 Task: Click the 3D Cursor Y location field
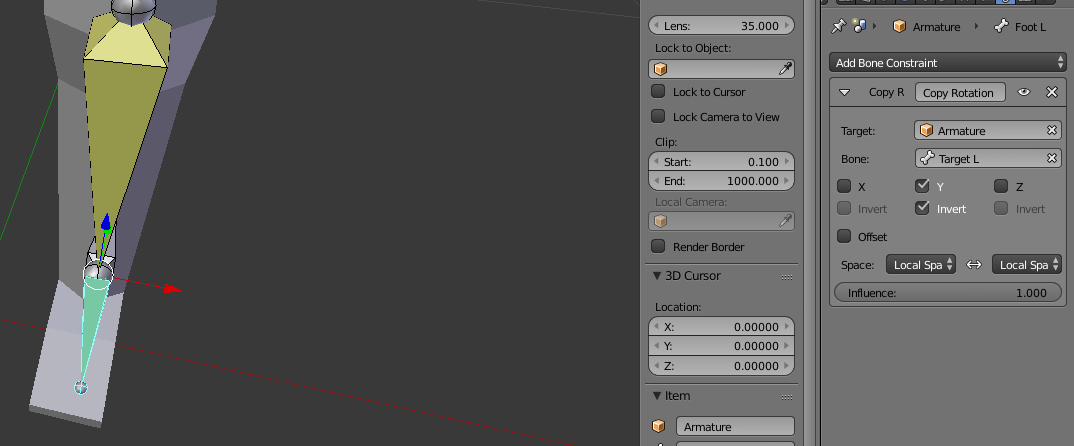[721, 346]
